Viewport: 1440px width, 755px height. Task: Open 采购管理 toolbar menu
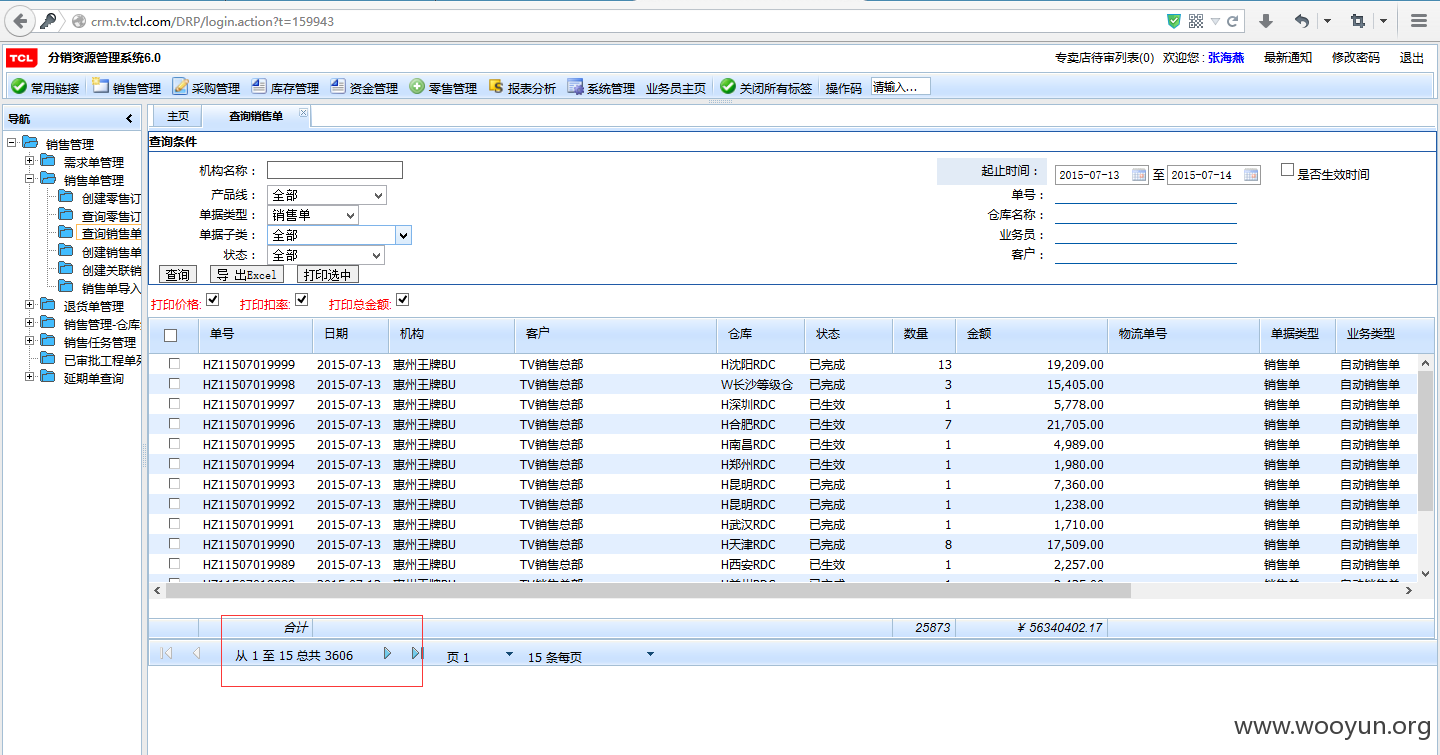click(x=206, y=88)
